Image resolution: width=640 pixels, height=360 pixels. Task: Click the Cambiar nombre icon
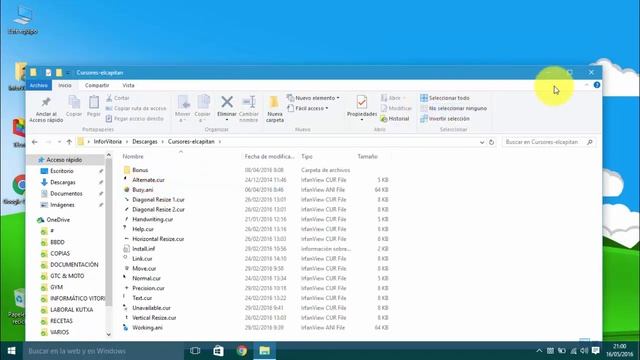(249, 102)
